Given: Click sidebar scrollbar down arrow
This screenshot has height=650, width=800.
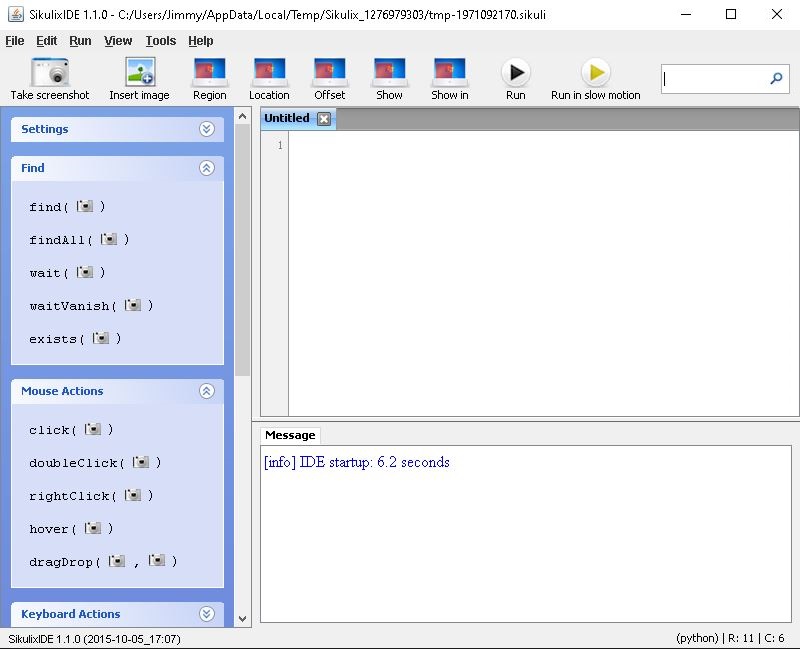Looking at the screenshot, I should (242, 619).
